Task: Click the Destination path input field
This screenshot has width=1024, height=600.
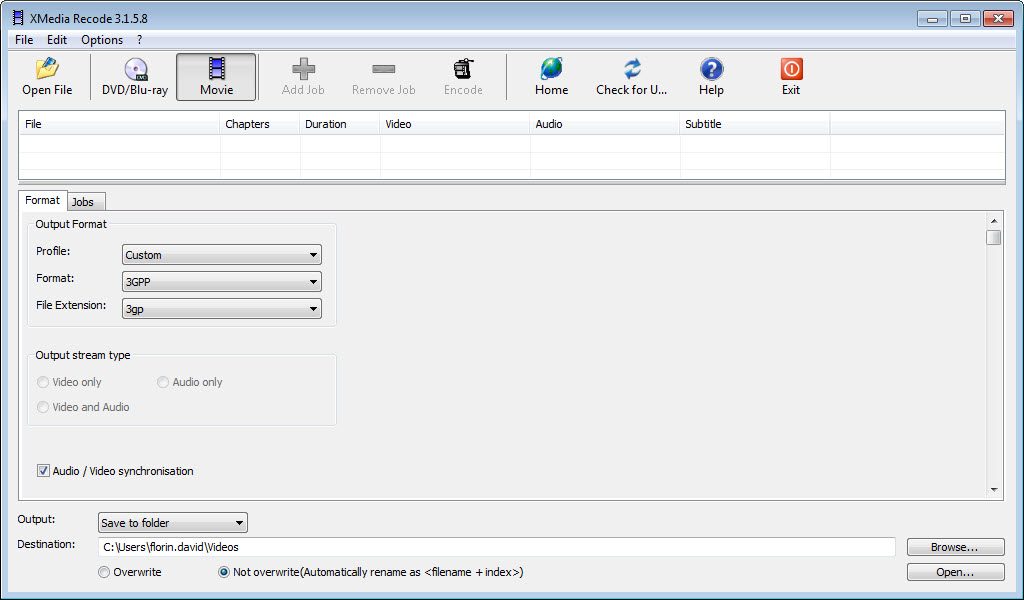Action: (x=496, y=547)
